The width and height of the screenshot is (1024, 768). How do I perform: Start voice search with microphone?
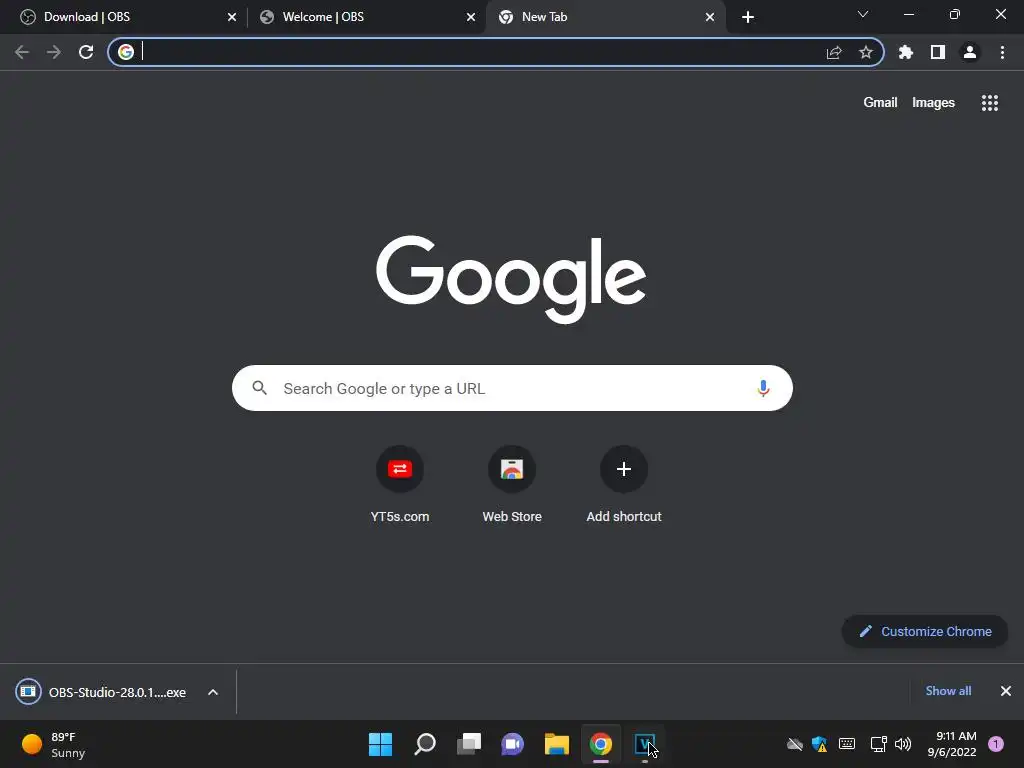pyautogui.click(x=763, y=389)
